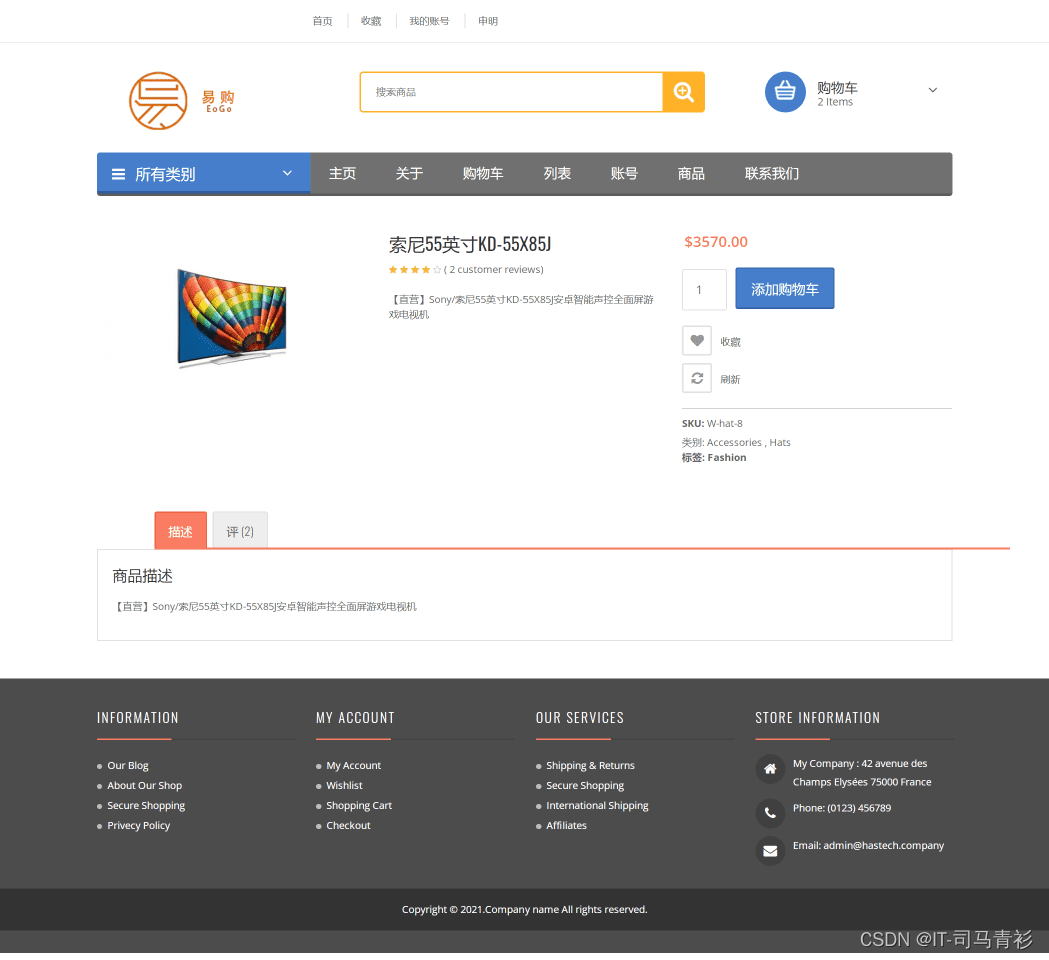1049x960 pixels.
Task: Open 关于 in the navigation bar
Action: [409, 174]
